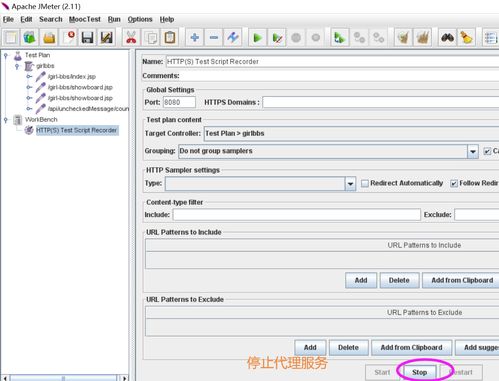Select HTTP(S) Test Script Recorder tree item

(77, 130)
